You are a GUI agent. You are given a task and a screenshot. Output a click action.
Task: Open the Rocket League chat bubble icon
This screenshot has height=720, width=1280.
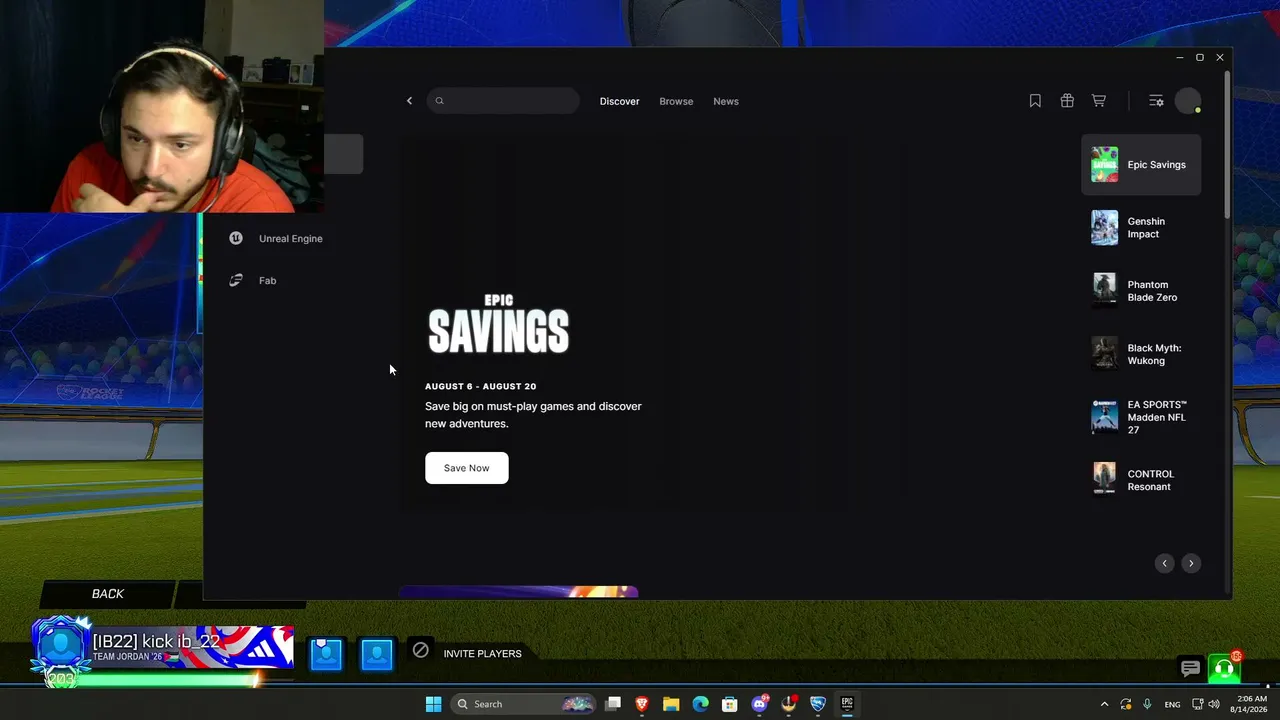click(x=1190, y=668)
